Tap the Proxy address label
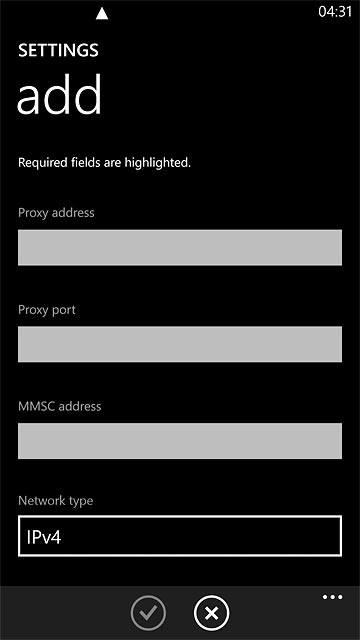Image resolution: width=360 pixels, height=640 pixels. coord(56,213)
